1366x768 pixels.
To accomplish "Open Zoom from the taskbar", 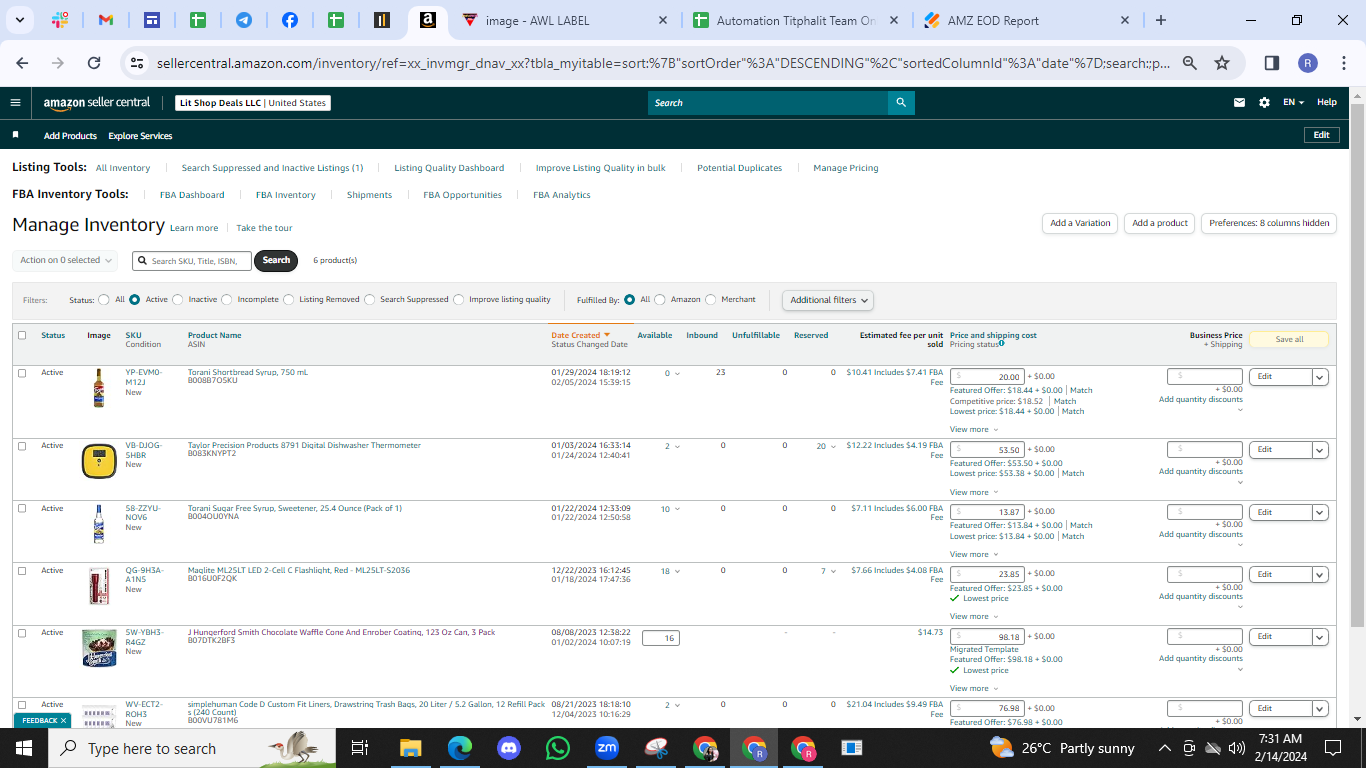I will point(606,748).
